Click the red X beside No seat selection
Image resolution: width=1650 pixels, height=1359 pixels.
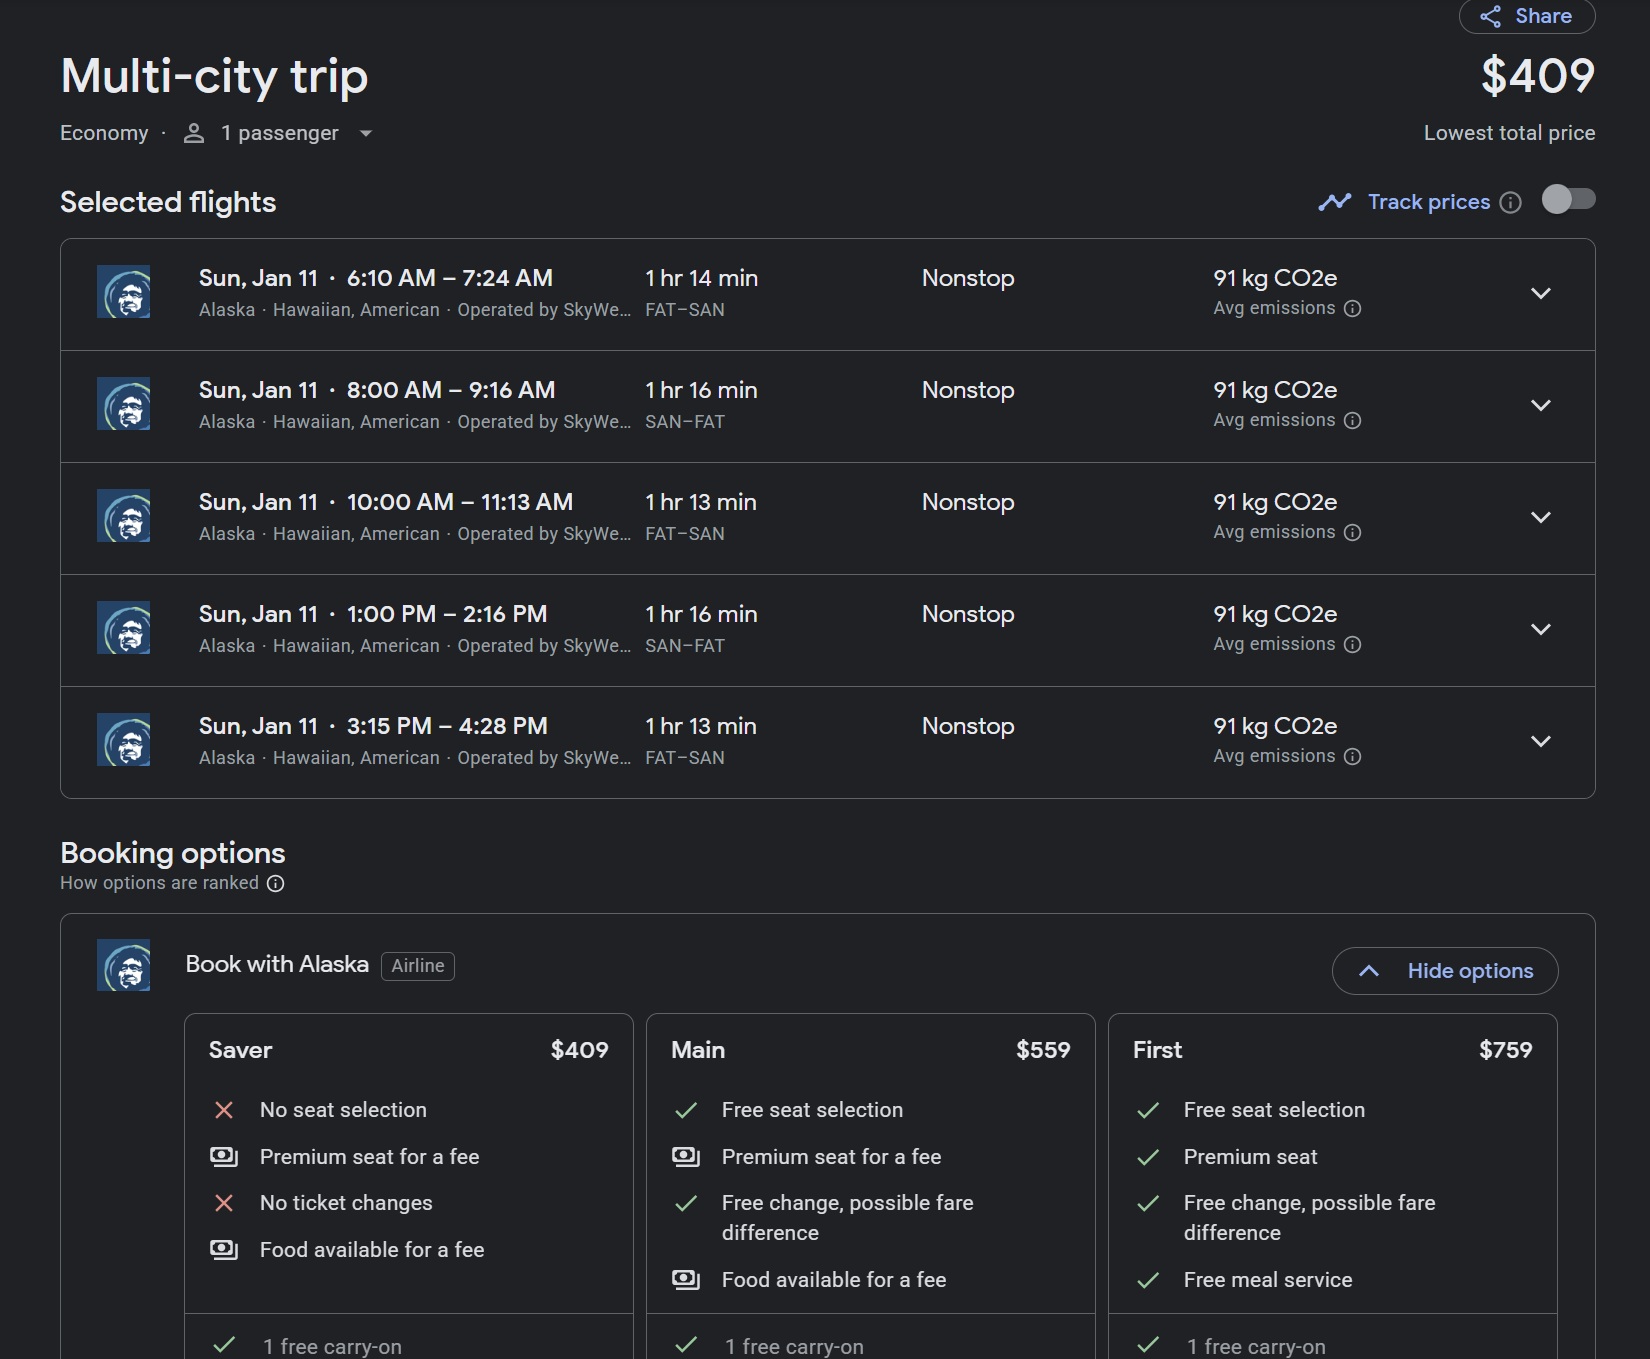(x=224, y=1111)
